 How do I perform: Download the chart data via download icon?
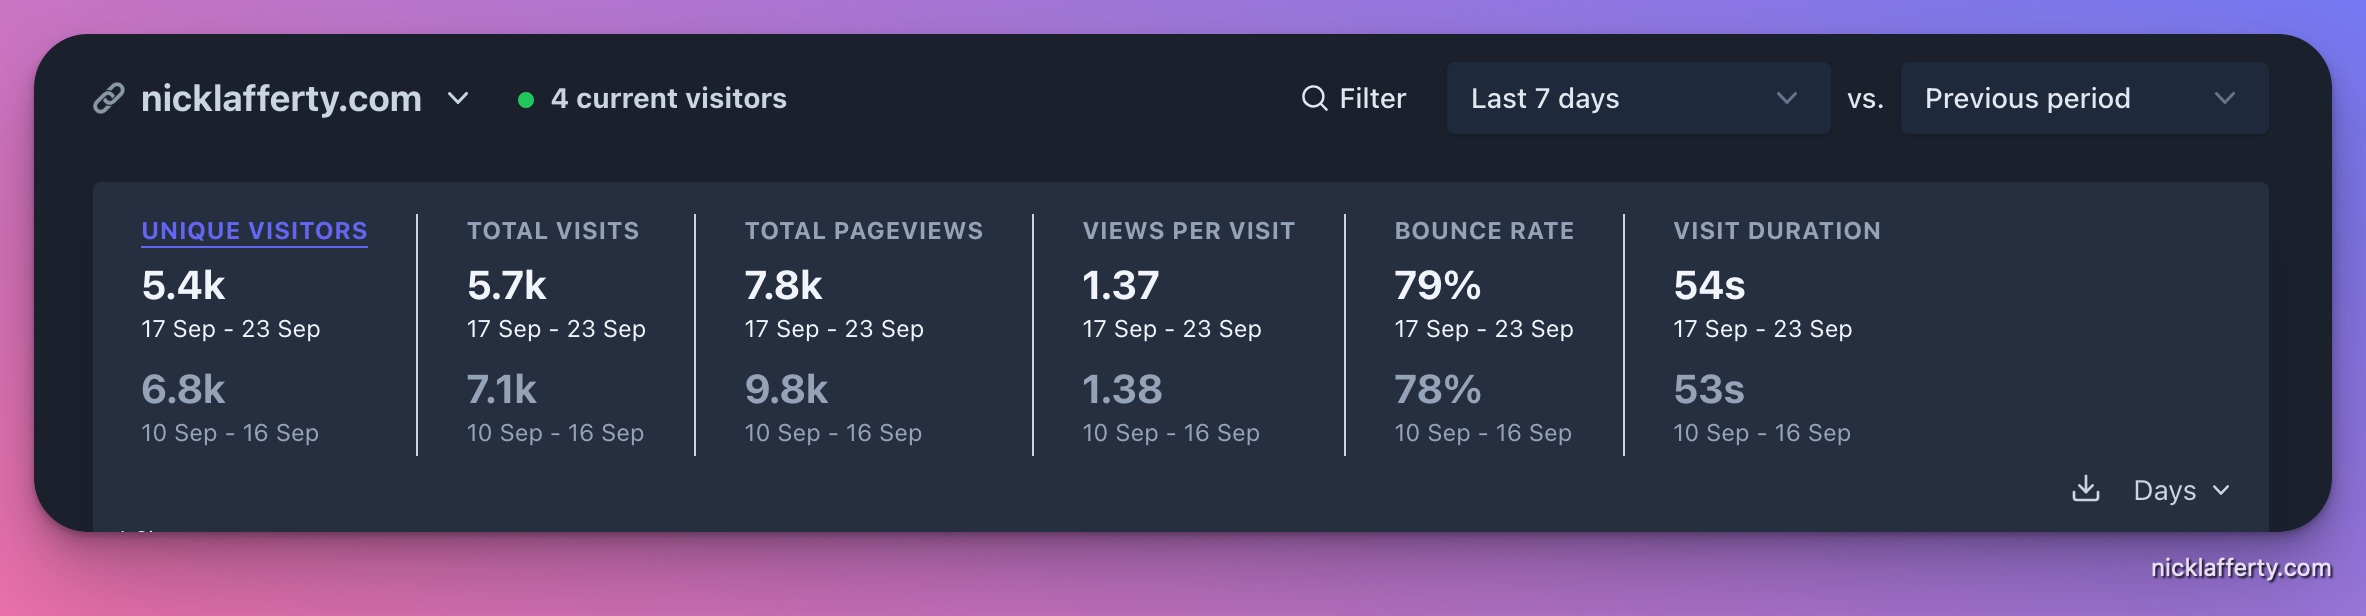point(2085,490)
